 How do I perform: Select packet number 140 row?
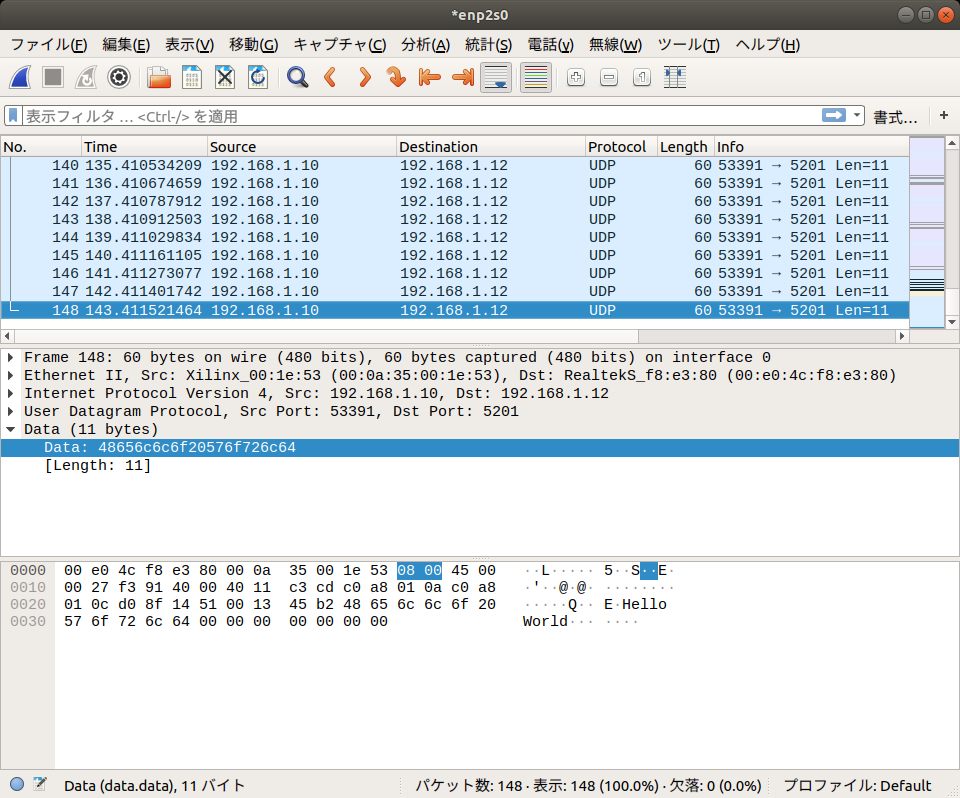coord(455,165)
